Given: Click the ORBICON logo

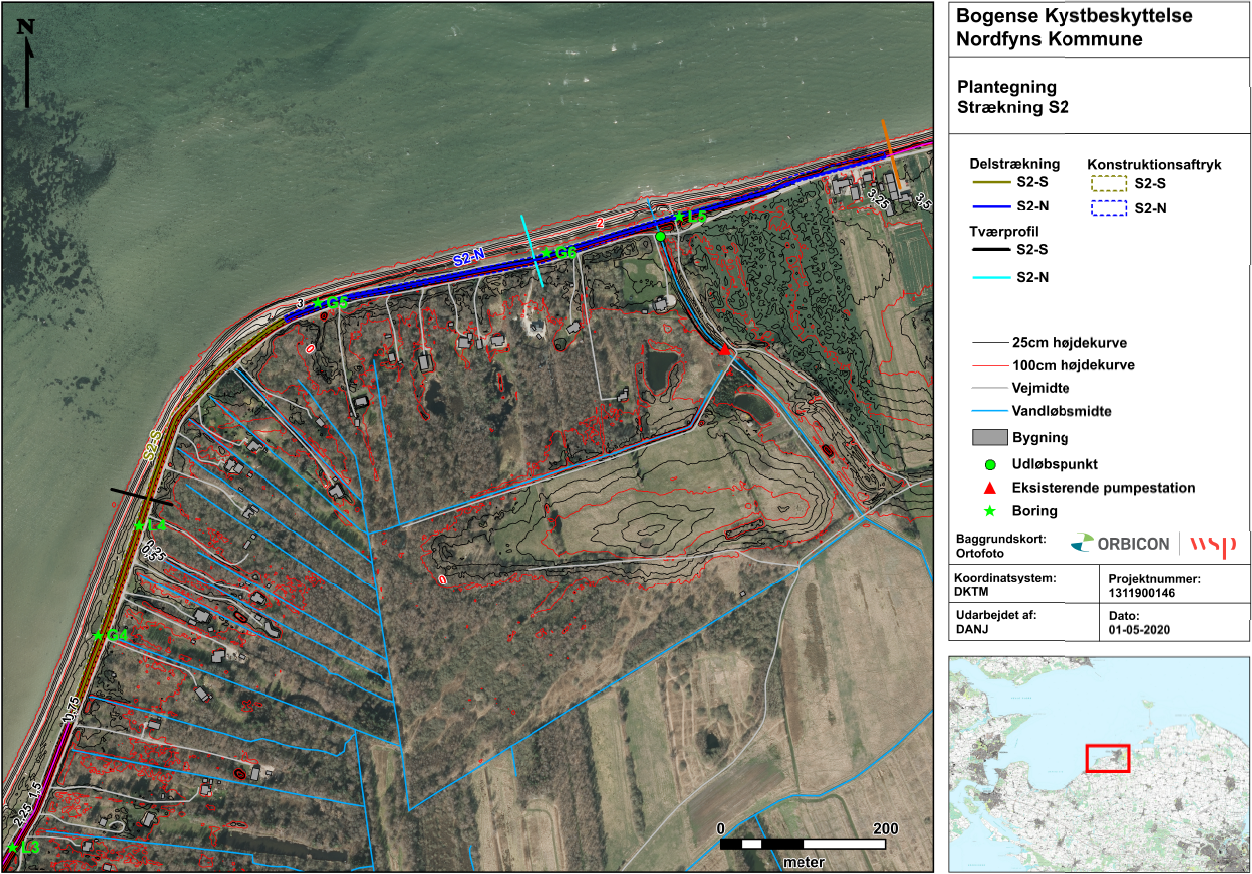Looking at the screenshot, I should (x=1119, y=544).
